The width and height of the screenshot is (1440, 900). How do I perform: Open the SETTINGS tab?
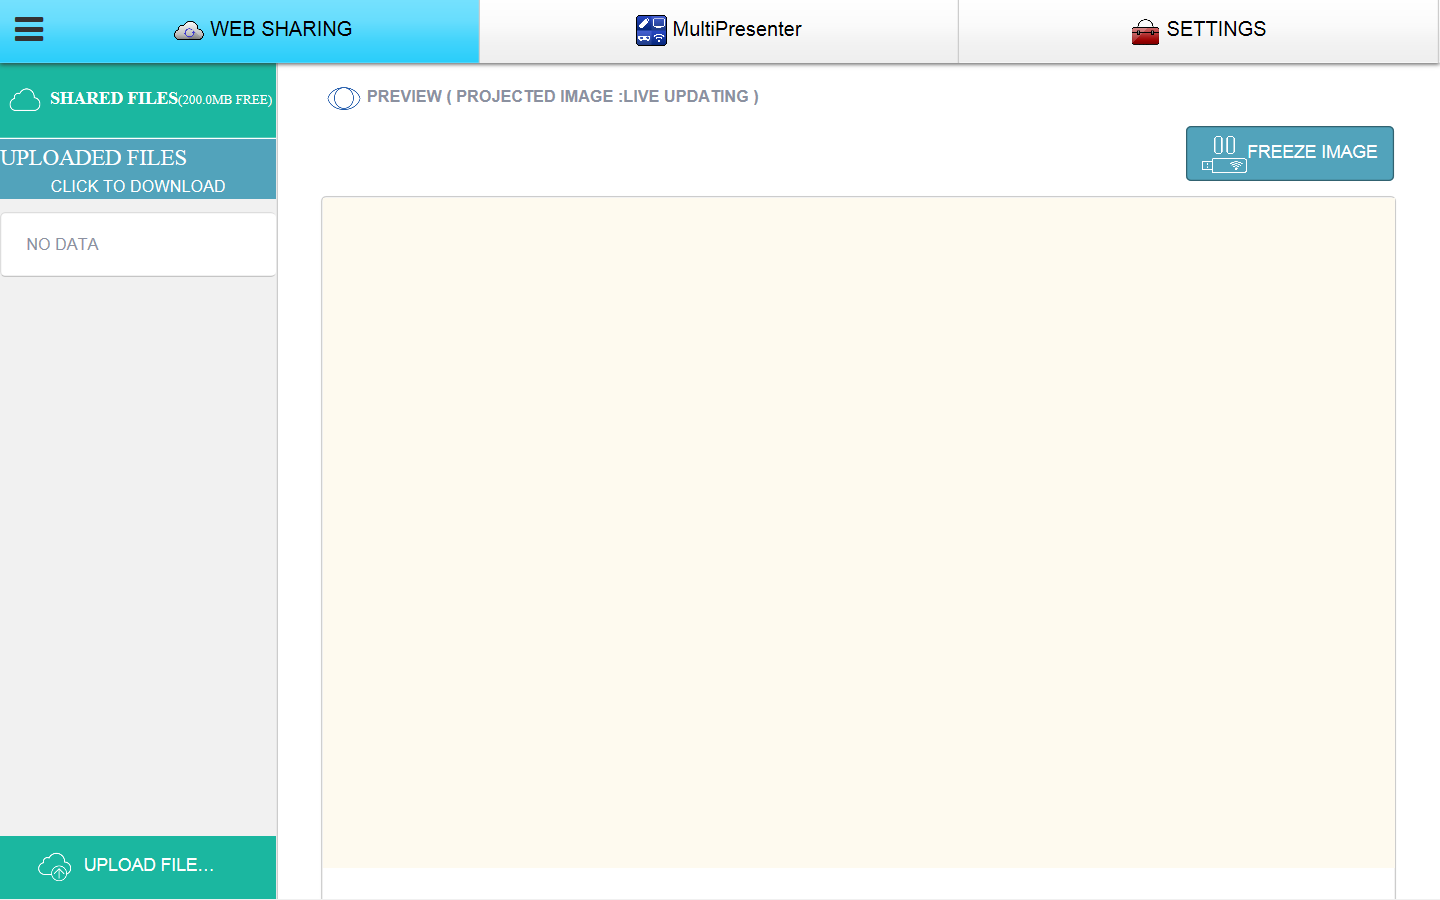click(x=1198, y=30)
